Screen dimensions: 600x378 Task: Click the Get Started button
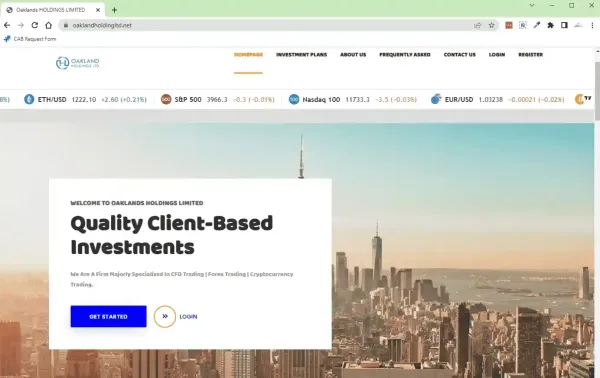pos(108,316)
